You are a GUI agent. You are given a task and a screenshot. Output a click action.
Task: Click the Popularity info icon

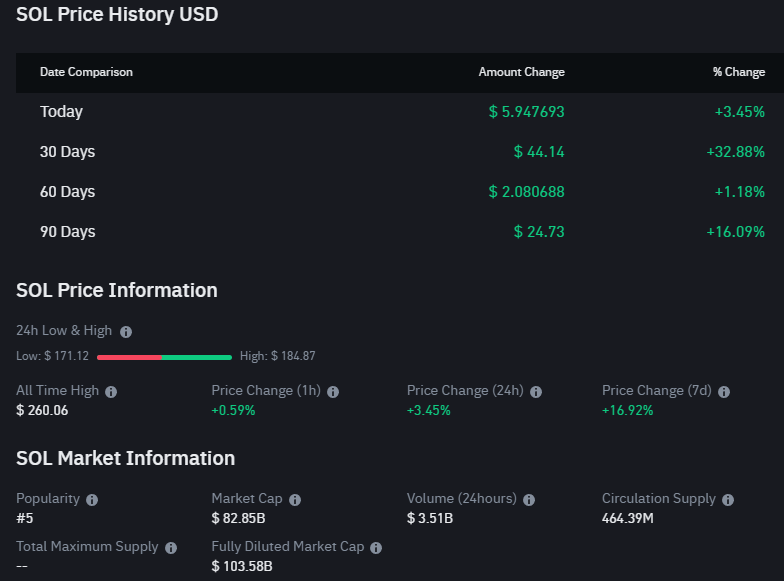92,499
